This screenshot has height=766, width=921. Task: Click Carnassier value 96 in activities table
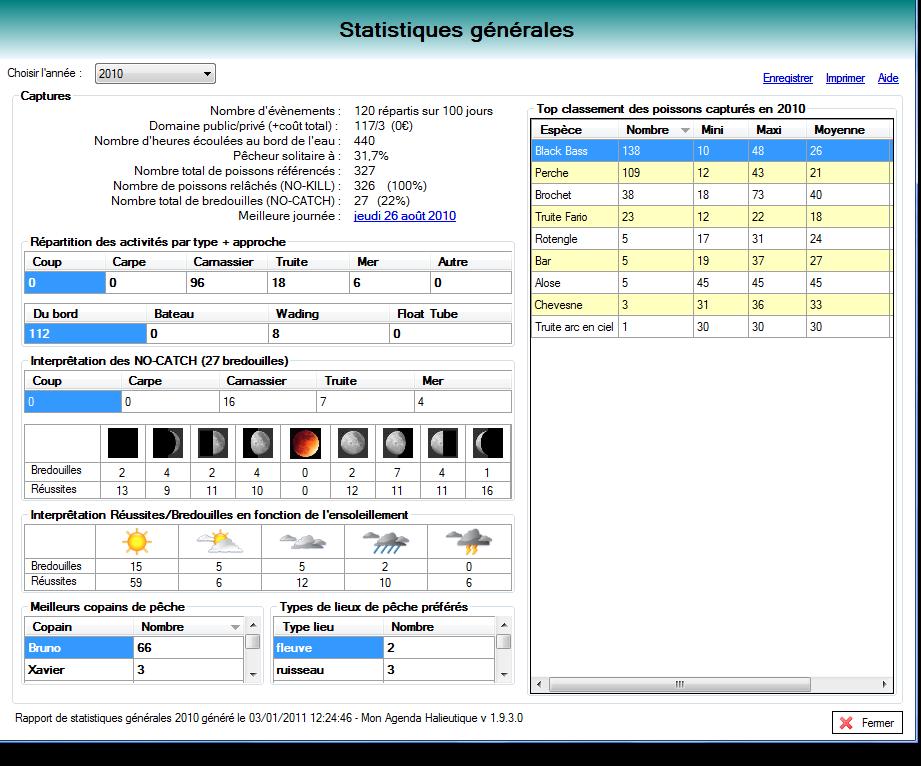pos(227,283)
